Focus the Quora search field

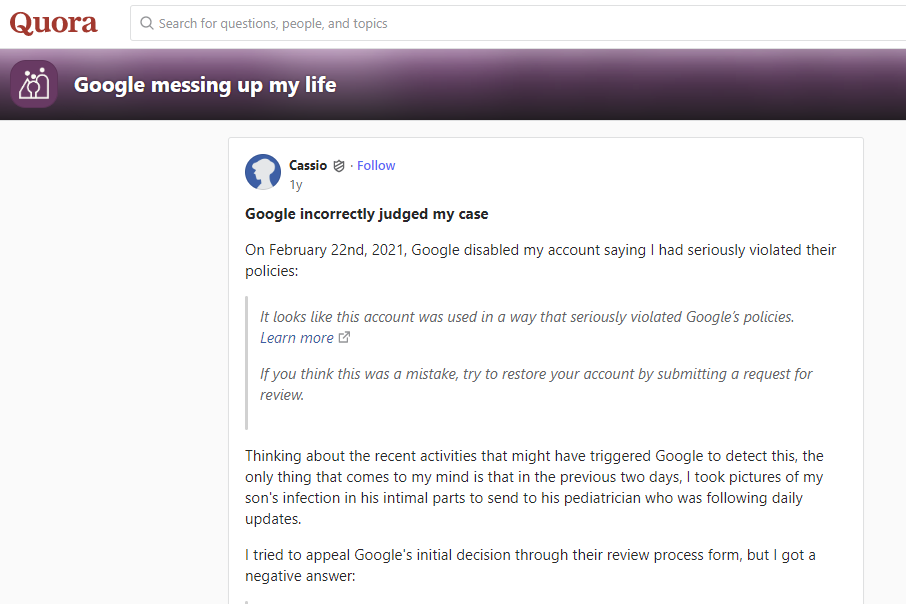pos(500,23)
